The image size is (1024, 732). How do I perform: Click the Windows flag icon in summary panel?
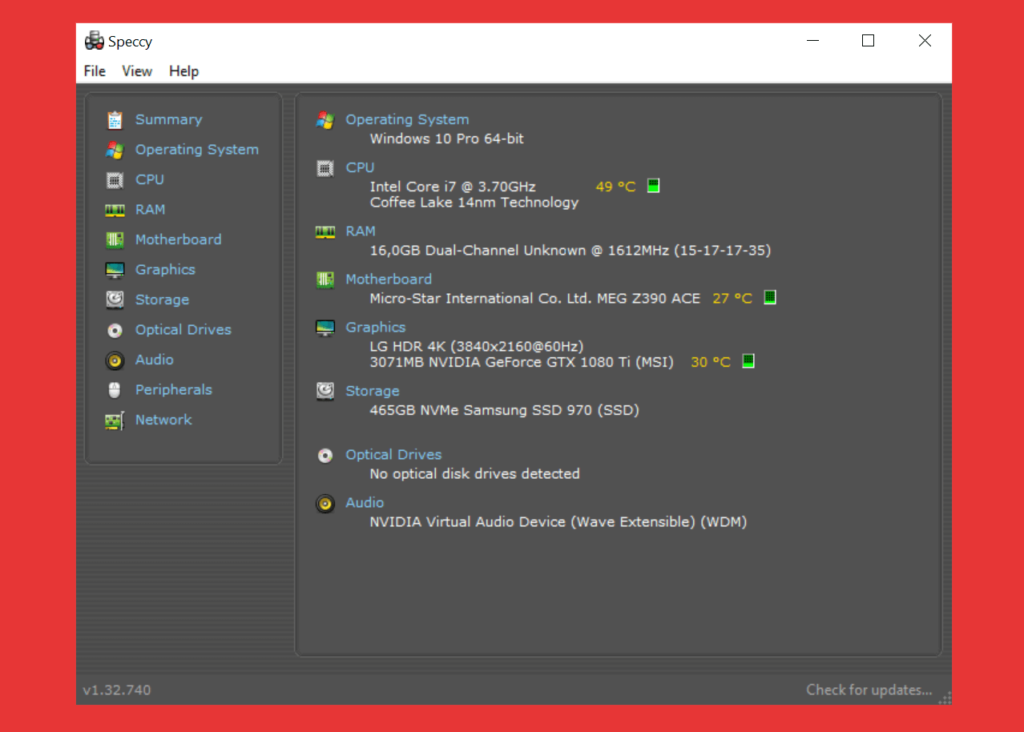pyautogui.click(x=325, y=120)
